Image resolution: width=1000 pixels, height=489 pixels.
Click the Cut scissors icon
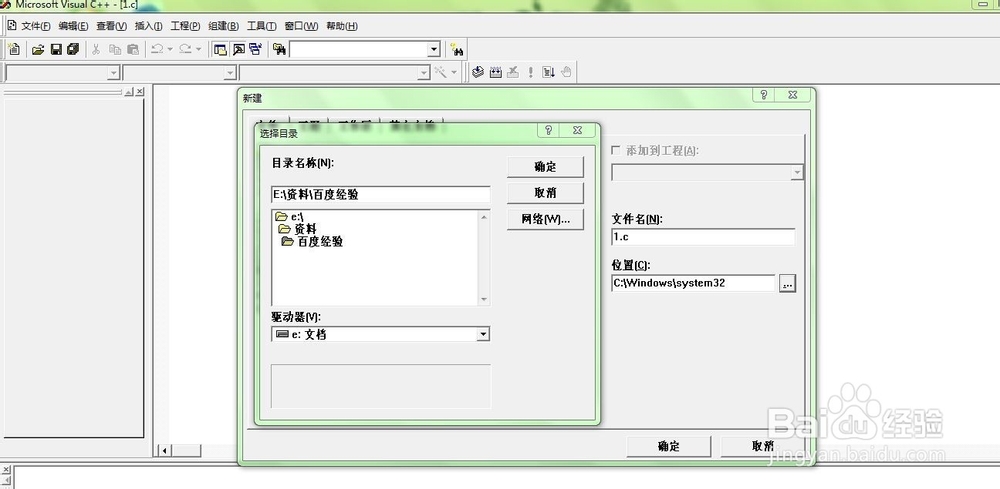tap(96, 49)
